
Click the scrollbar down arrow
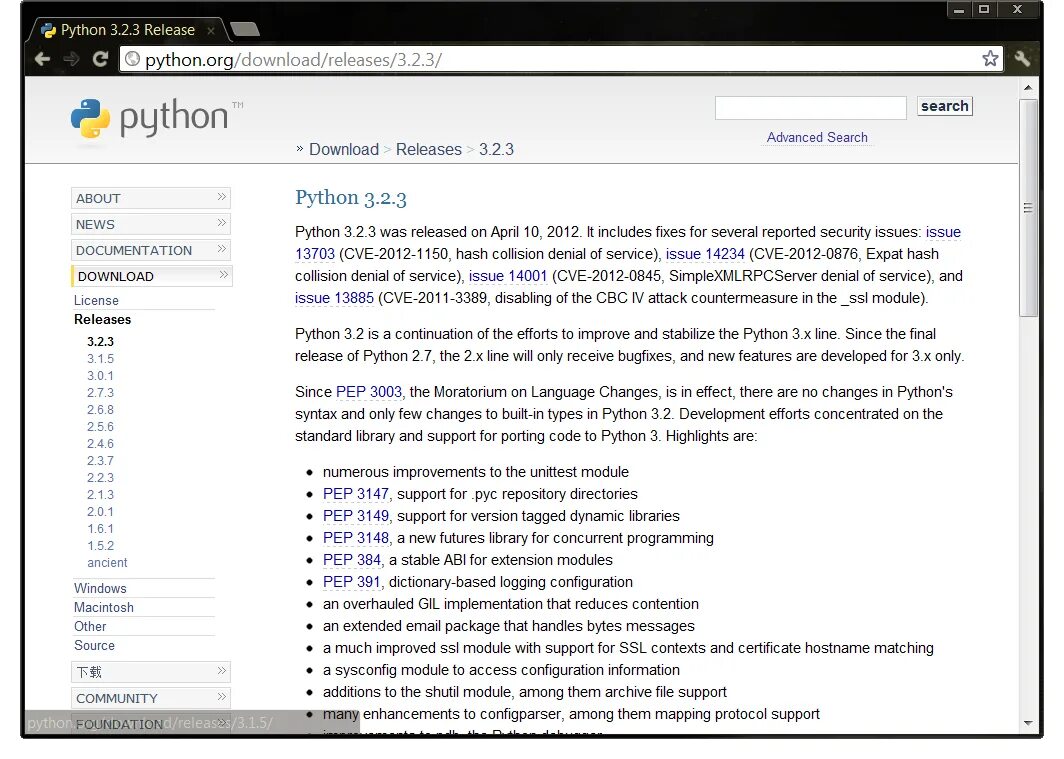pyautogui.click(x=1028, y=723)
